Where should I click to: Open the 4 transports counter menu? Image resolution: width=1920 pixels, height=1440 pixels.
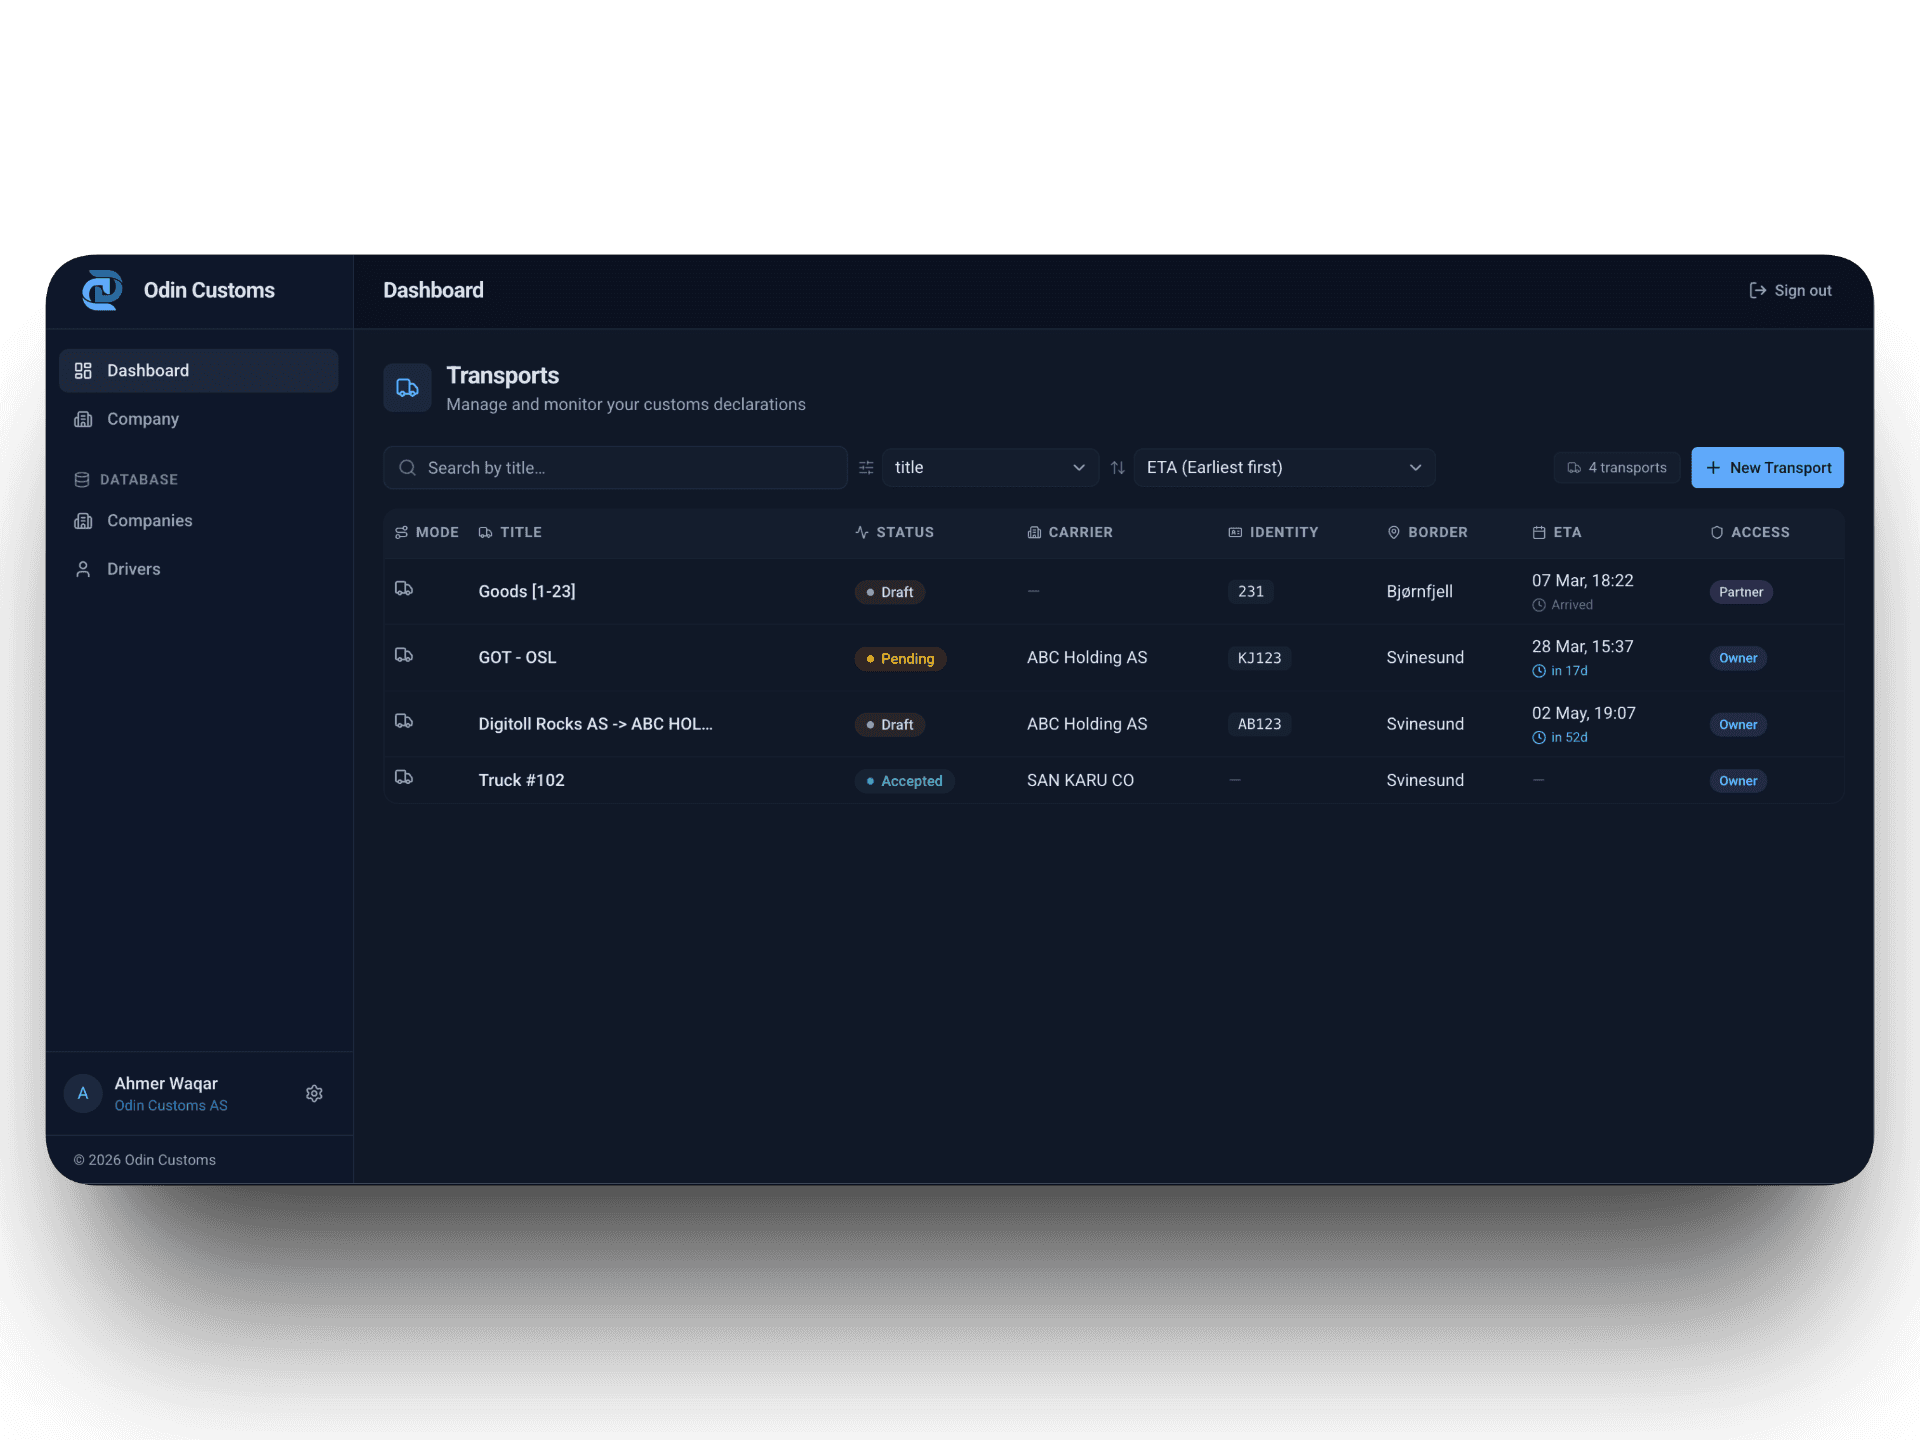click(1616, 467)
